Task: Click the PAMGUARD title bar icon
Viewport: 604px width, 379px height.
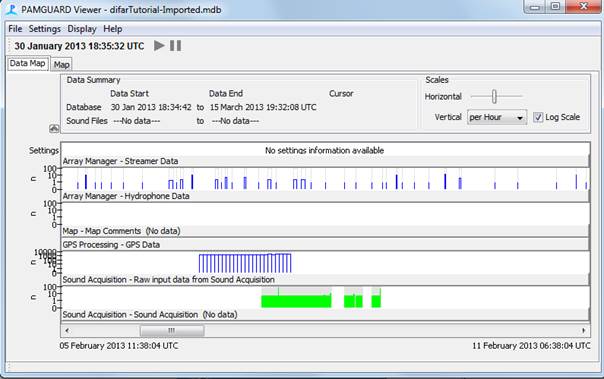Action: 12,10
